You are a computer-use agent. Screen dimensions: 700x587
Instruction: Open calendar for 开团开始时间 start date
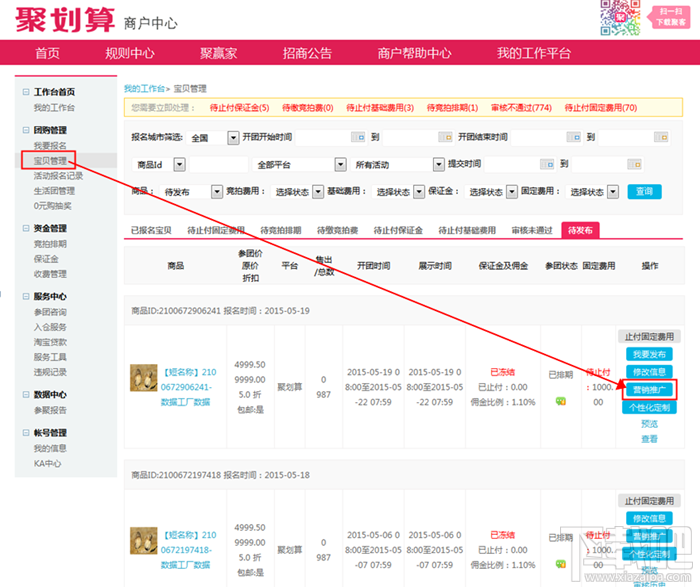[358, 137]
